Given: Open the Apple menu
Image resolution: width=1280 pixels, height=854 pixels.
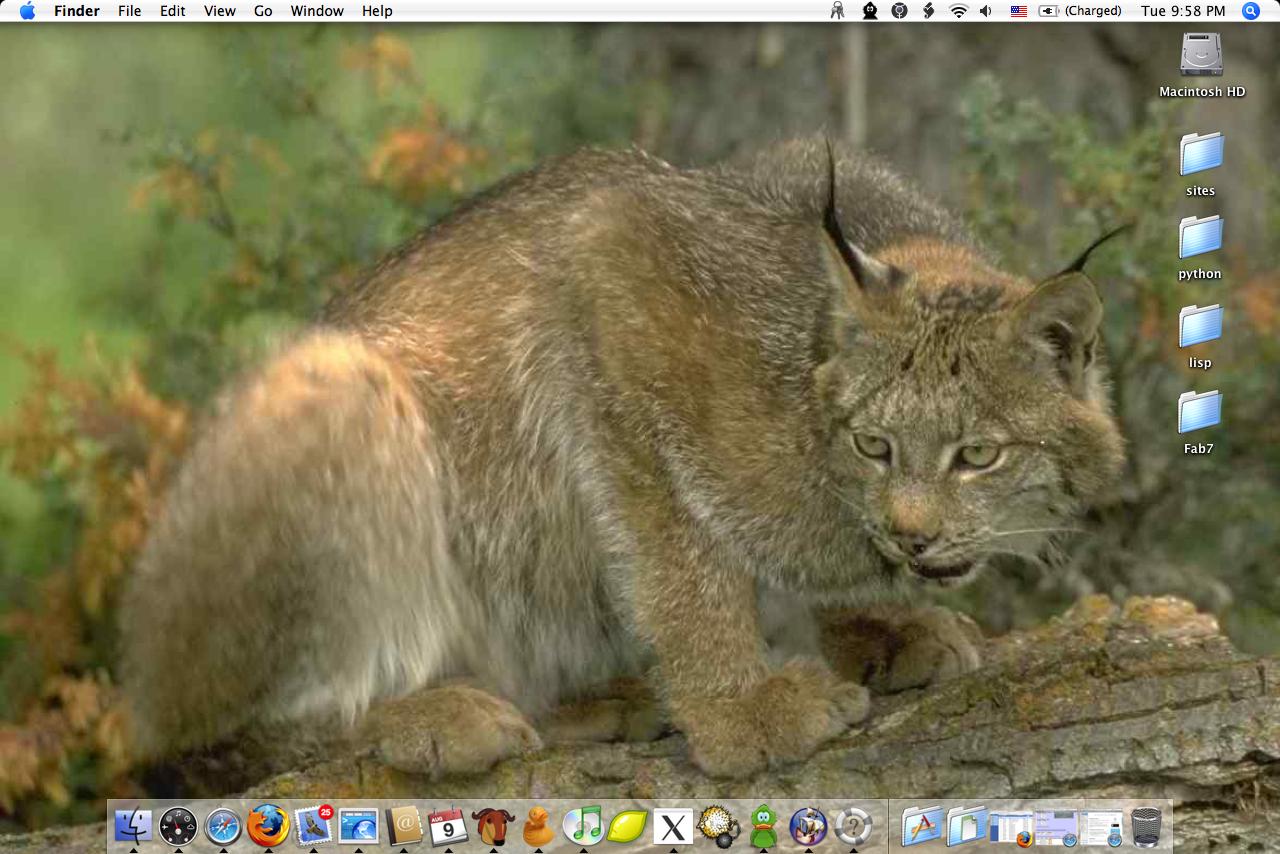Looking at the screenshot, I should point(27,11).
